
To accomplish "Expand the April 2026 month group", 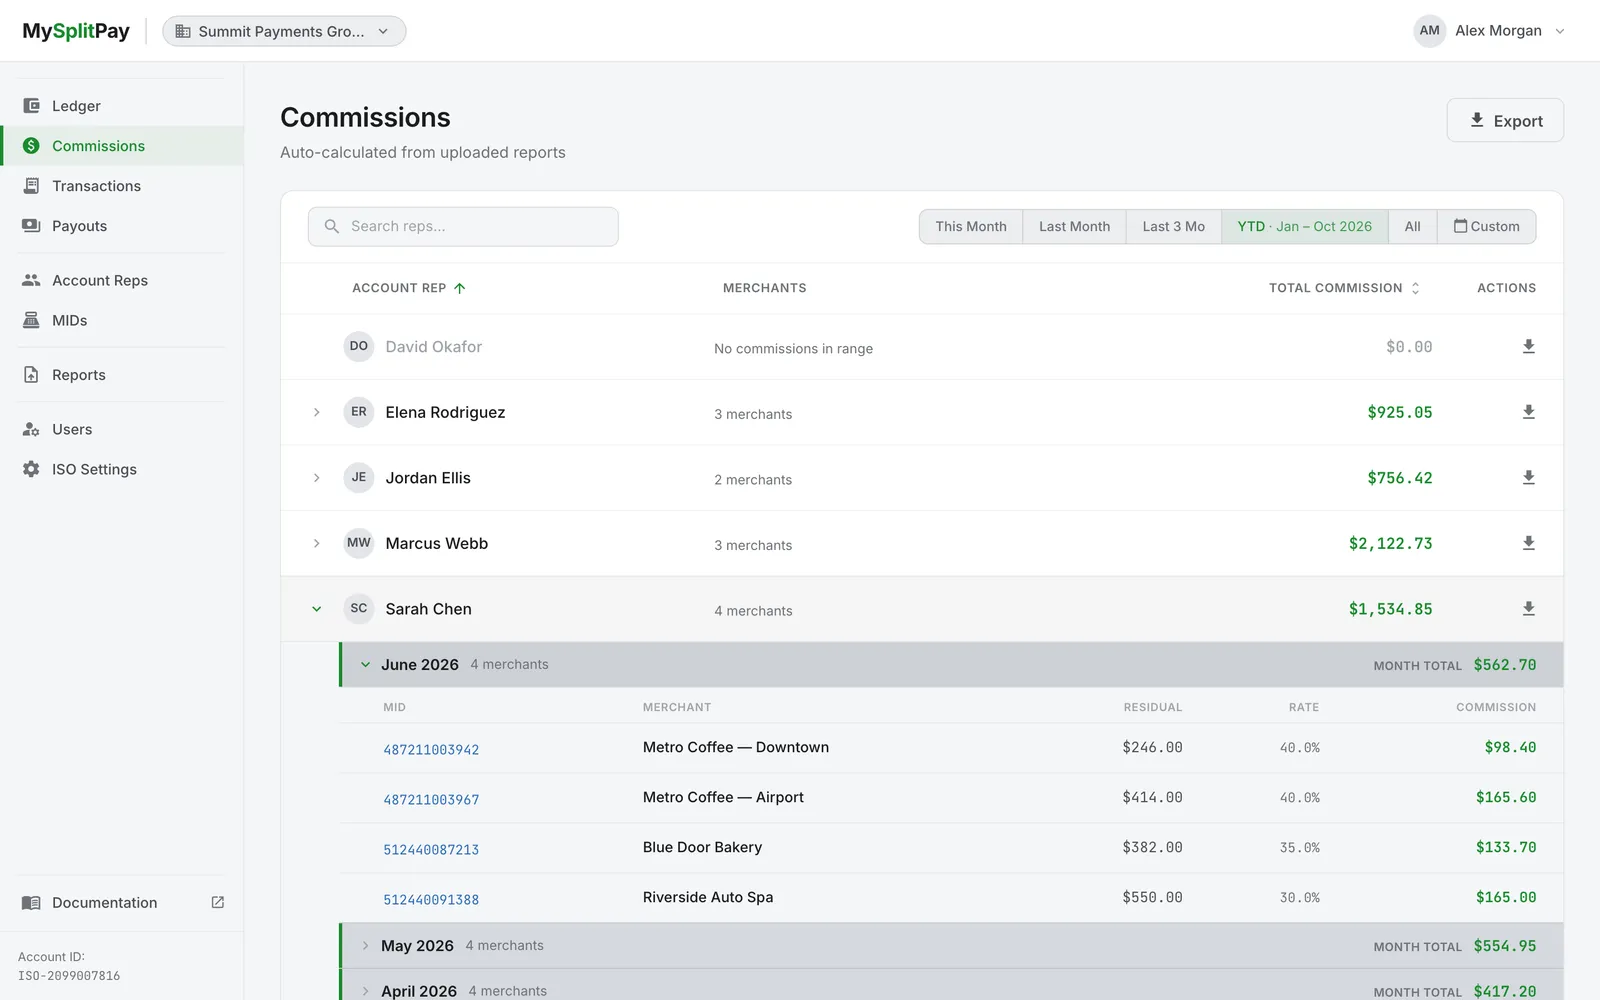I will tap(365, 991).
